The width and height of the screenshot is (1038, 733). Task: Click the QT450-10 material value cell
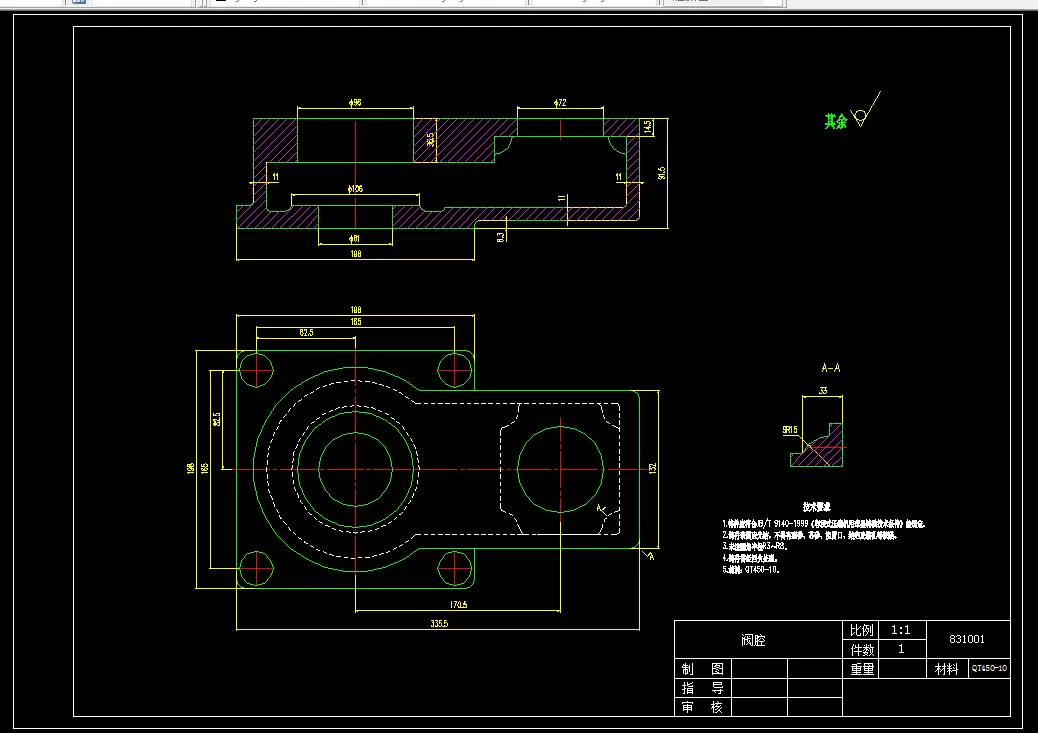click(x=989, y=669)
